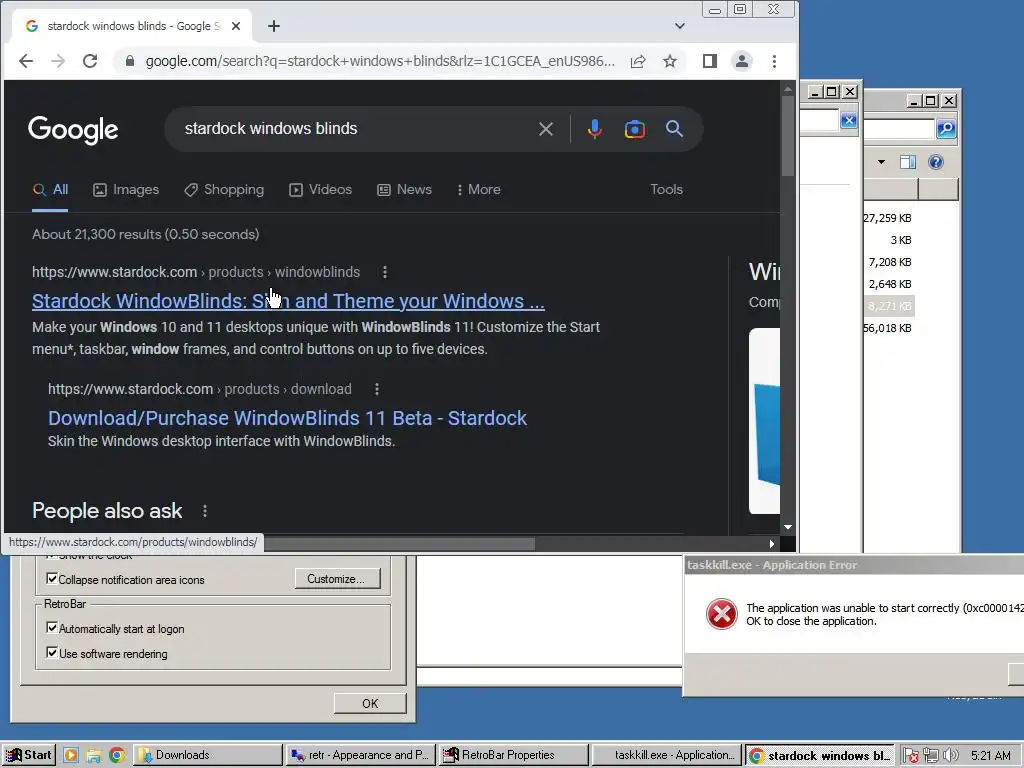Viewport: 1024px width, 768px height.
Task: Click Explorer search magnifier button
Action: [946, 129]
